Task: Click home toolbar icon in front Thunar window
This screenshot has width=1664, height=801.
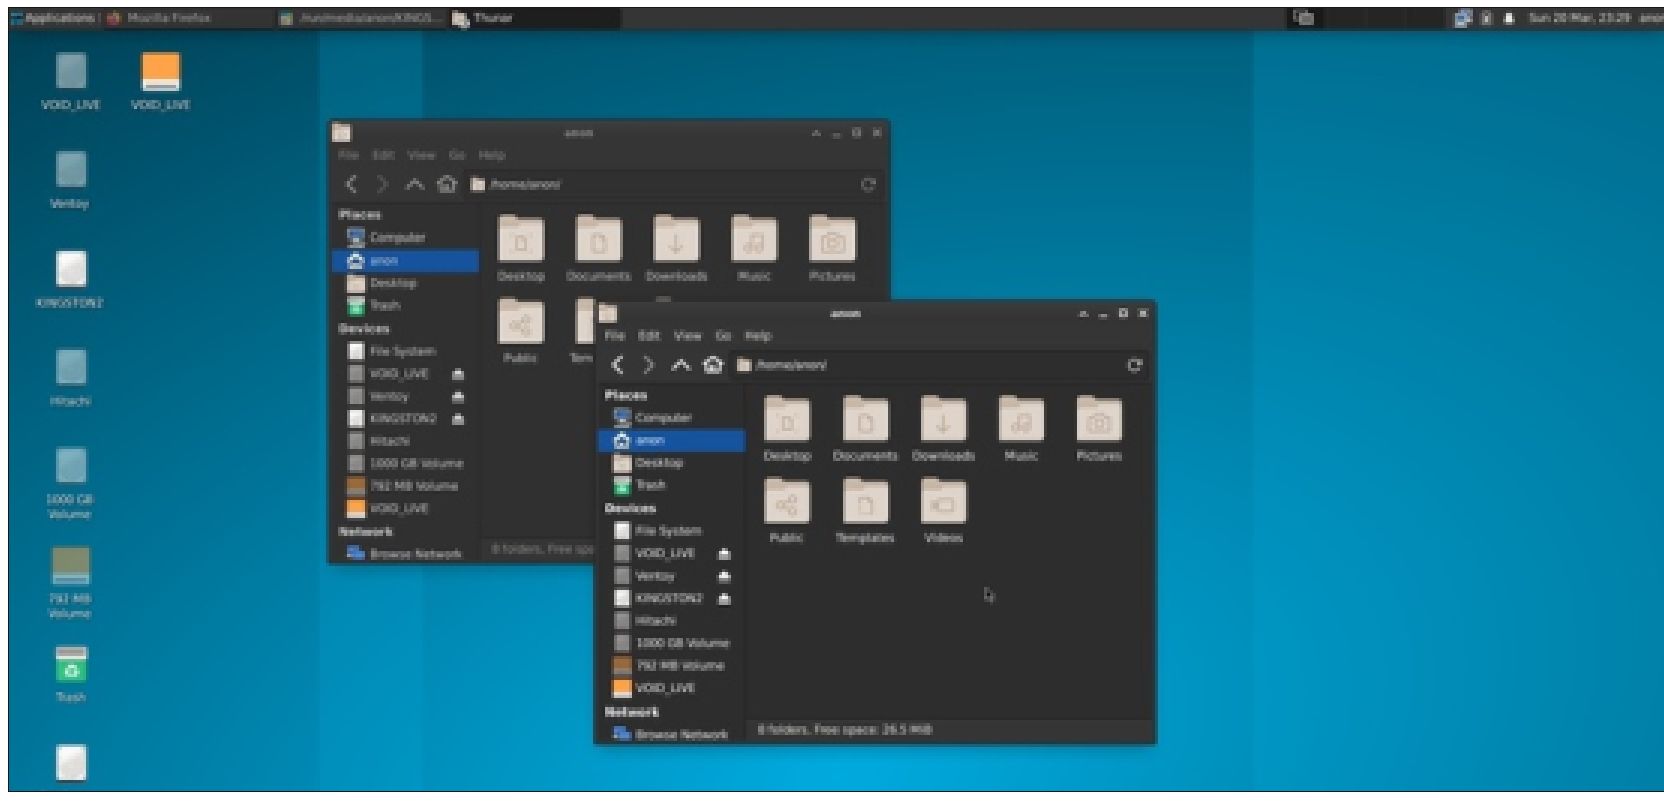Action: pos(712,365)
